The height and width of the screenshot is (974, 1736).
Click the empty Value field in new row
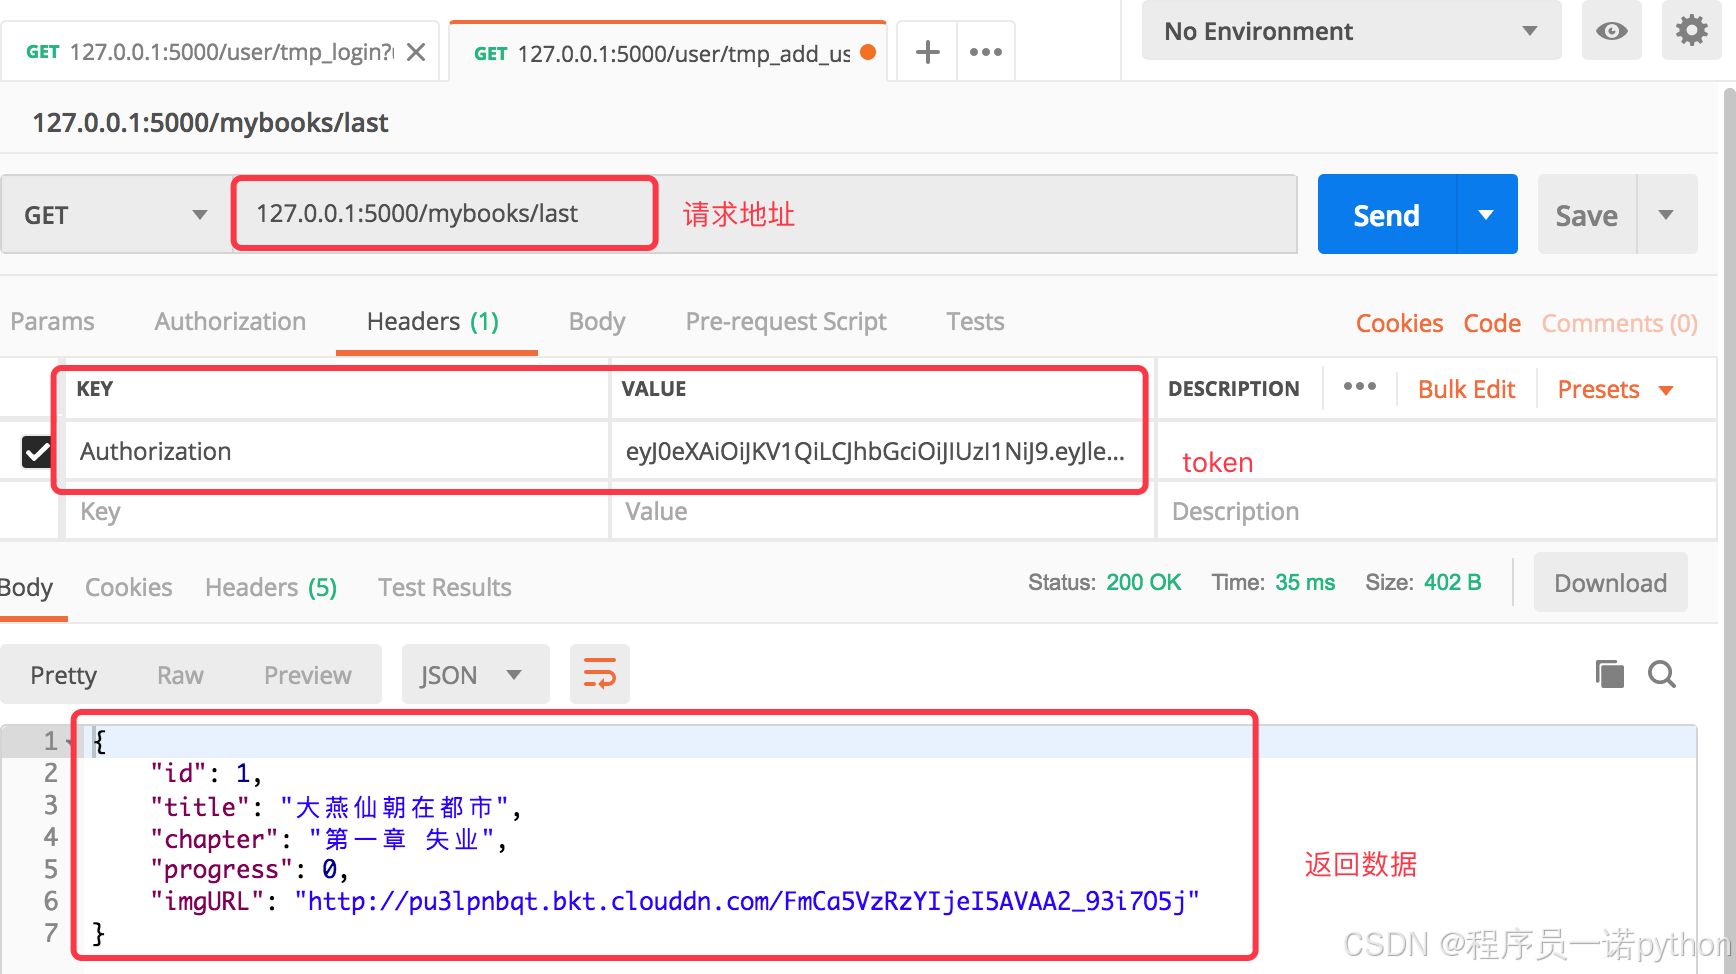tap(882, 512)
